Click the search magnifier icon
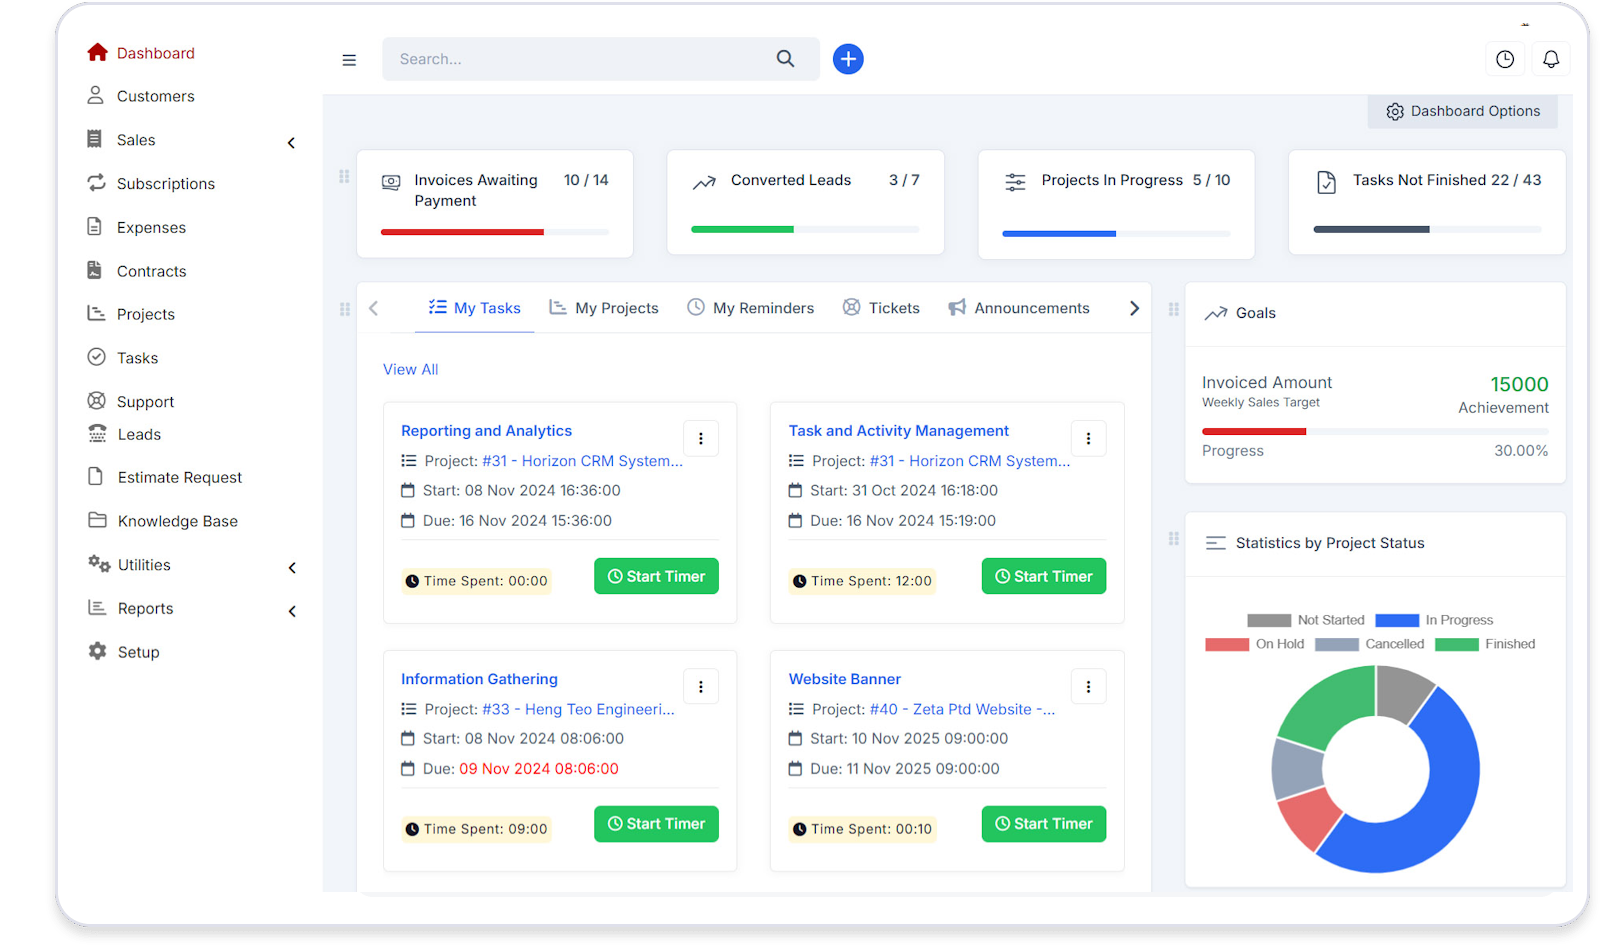 [x=785, y=59]
